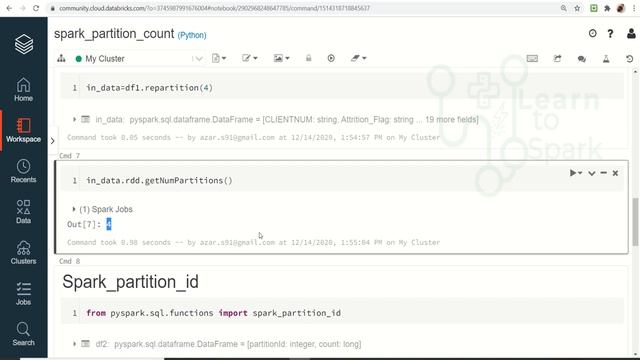The height and width of the screenshot is (360, 640).
Task: Click the Run All play icon
Action: (331, 58)
